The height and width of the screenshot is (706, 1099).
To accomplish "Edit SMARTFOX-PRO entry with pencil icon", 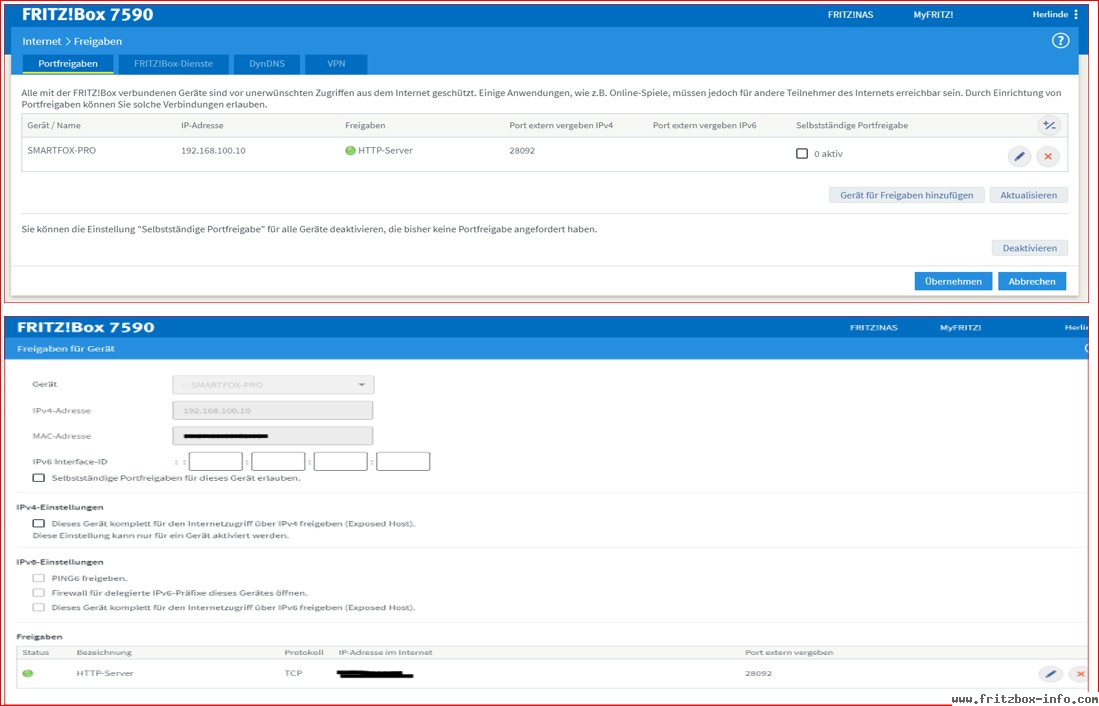I will (x=1019, y=156).
